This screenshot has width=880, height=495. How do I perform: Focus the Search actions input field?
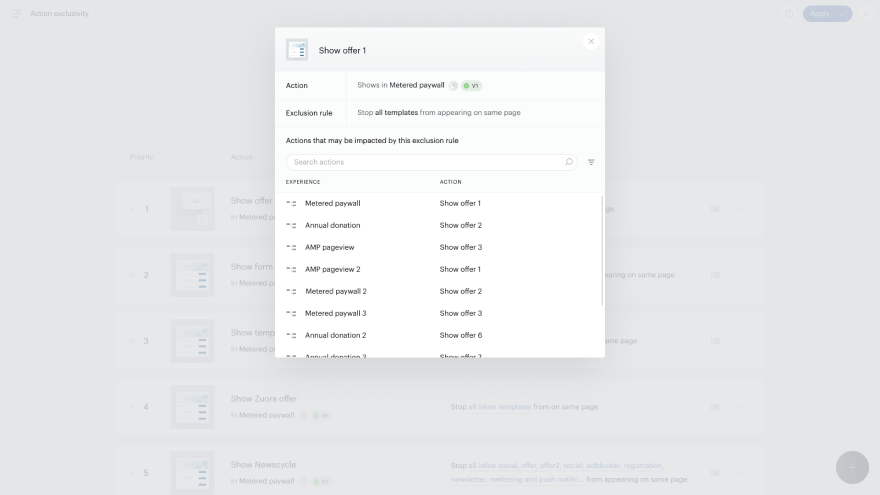pos(431,162)
